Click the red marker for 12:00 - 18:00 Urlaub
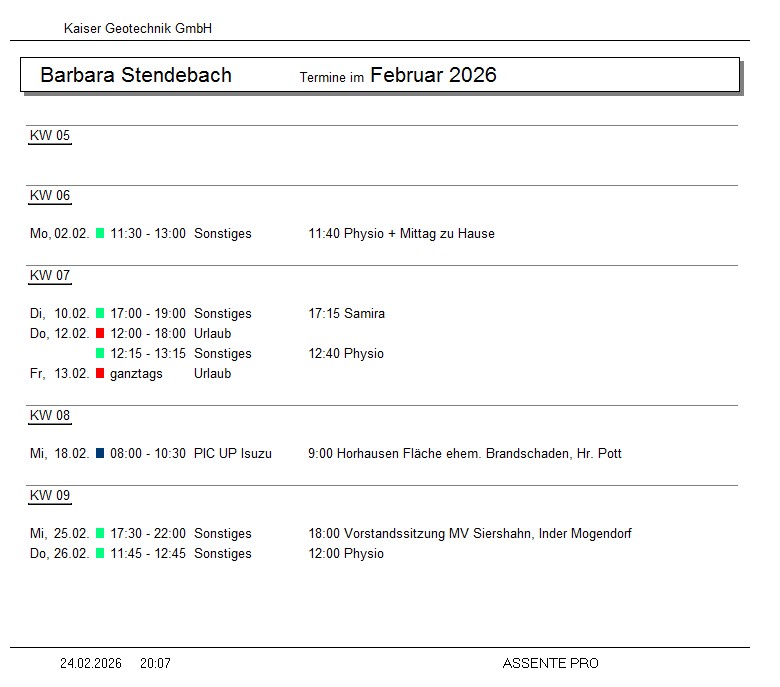The width and height of the screenshot is (780, 687). 100,334
